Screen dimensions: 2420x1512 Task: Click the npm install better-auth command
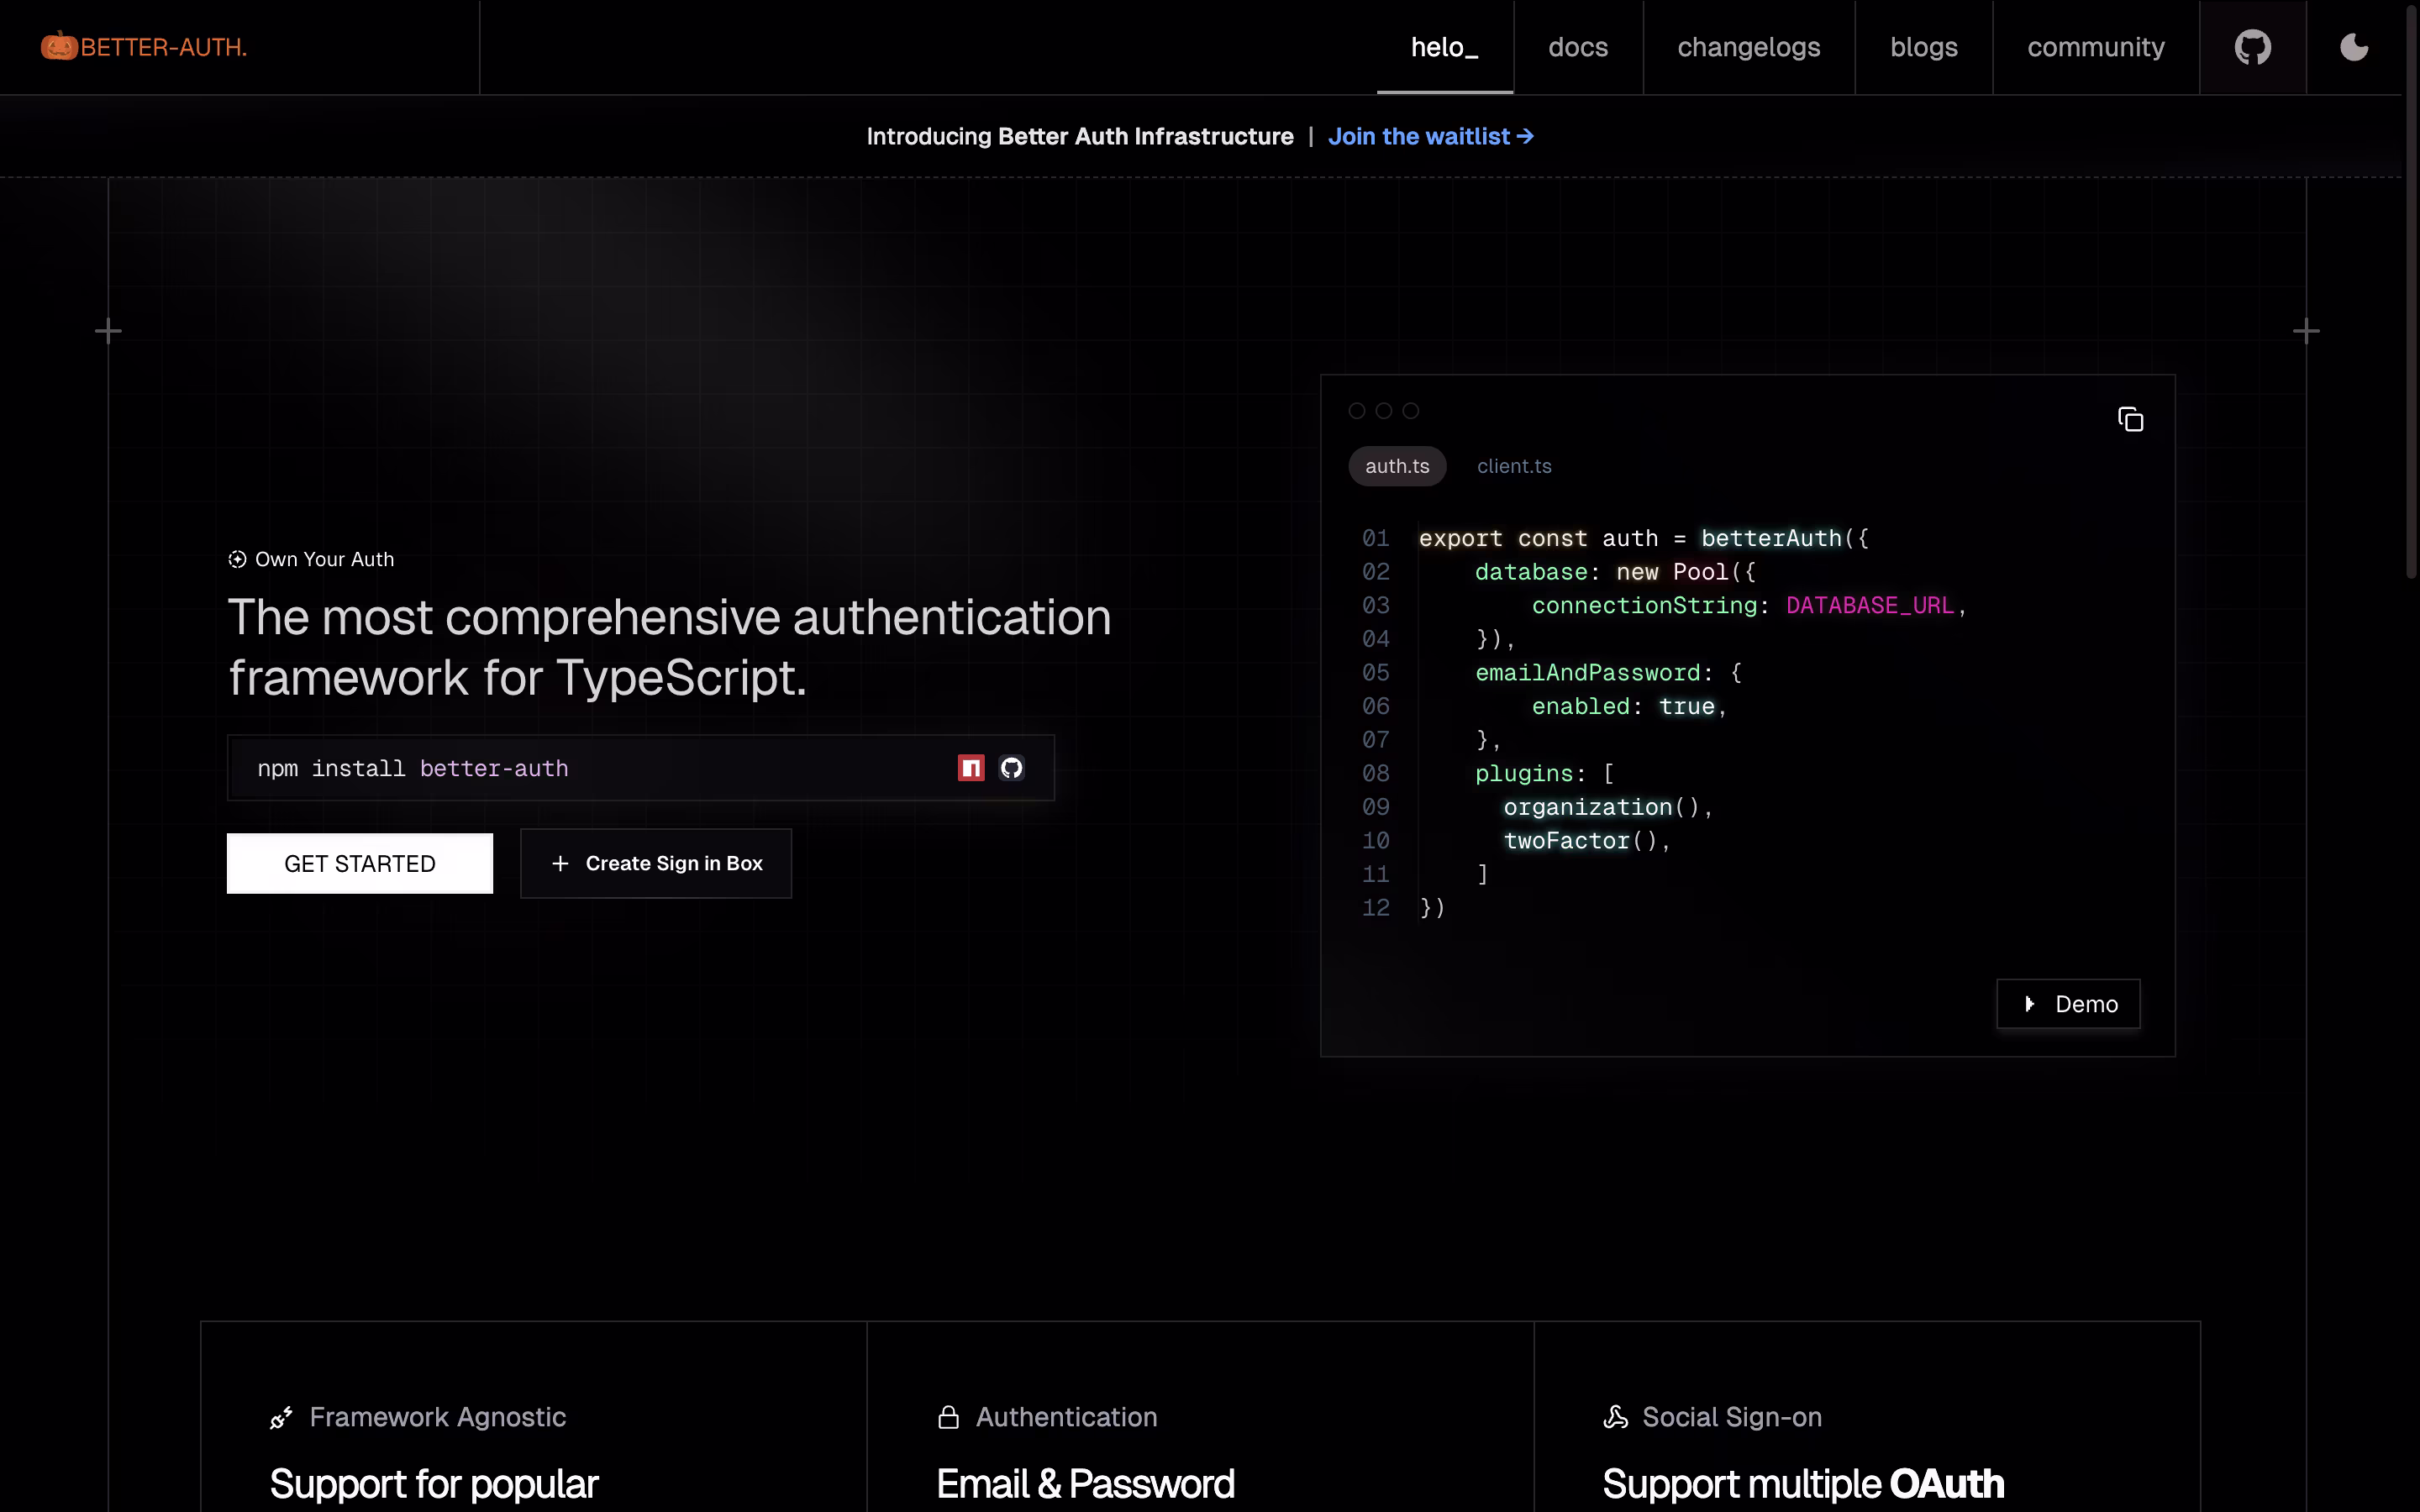pyautogui.click(x=413, y=768)
